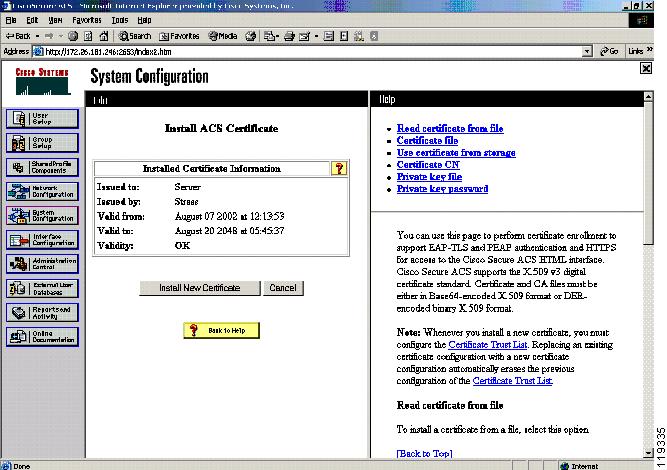Open Network Configuration section
667x470 pixels.
click(42, 191)
